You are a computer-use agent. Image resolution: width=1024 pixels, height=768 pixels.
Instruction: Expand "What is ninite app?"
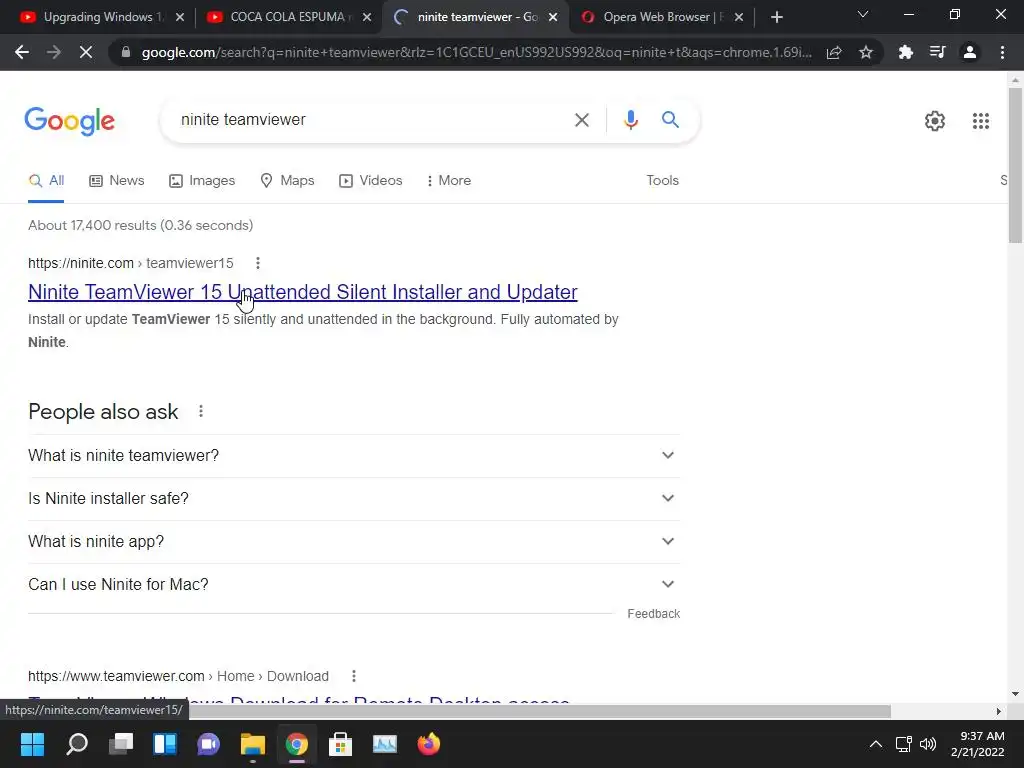pyautogui.click(x=354, y=541)
